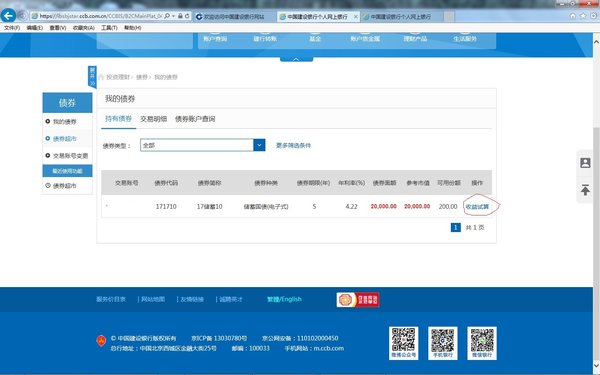Open 生活服务 in the top navigation
The width and height of the screenshot is (600, 375).
(465, 39)
